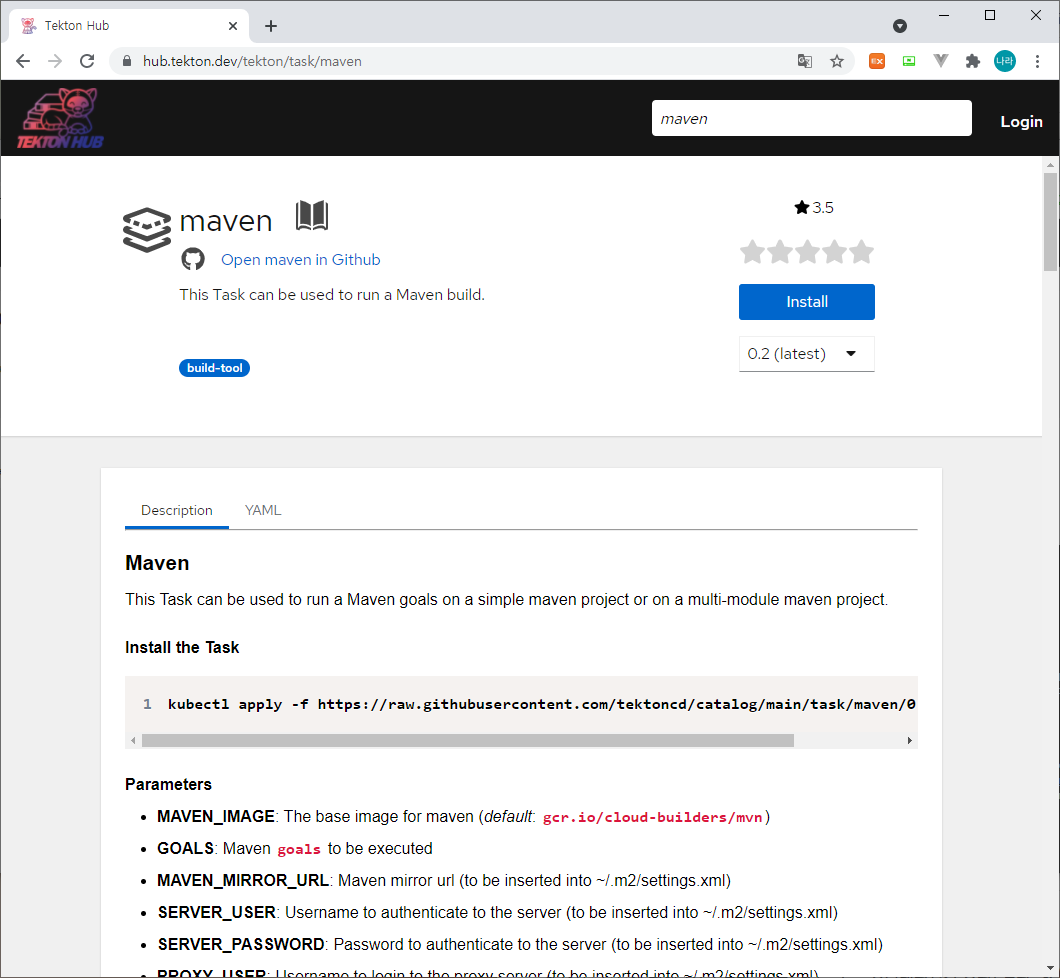Select the Tekton Hub browser tab
The image size is (1060, 978).
tap(128, 26)
